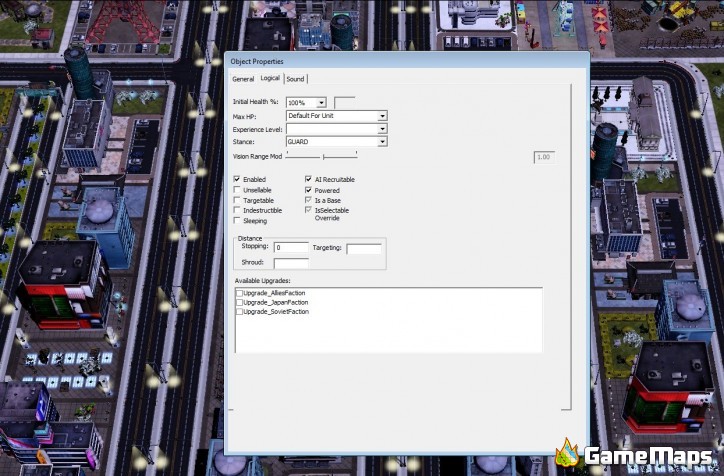
Task: Enable the Targetable checkbox
Action: [x=237, y=200]
